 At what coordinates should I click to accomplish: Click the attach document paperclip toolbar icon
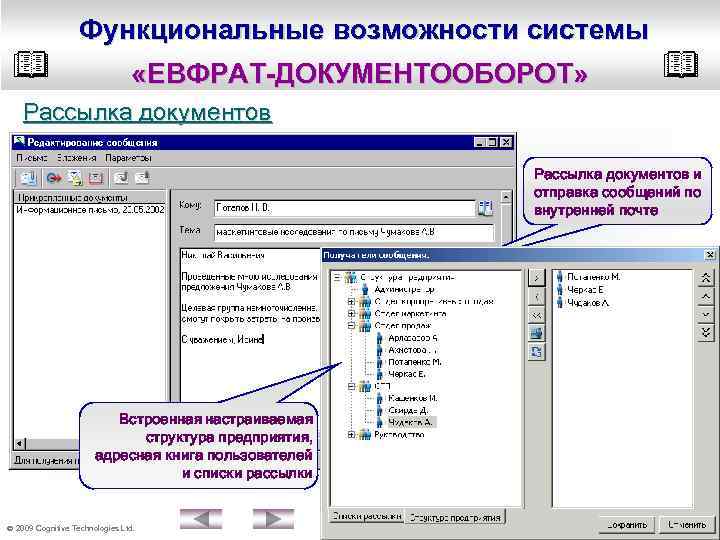click(28, 178)
